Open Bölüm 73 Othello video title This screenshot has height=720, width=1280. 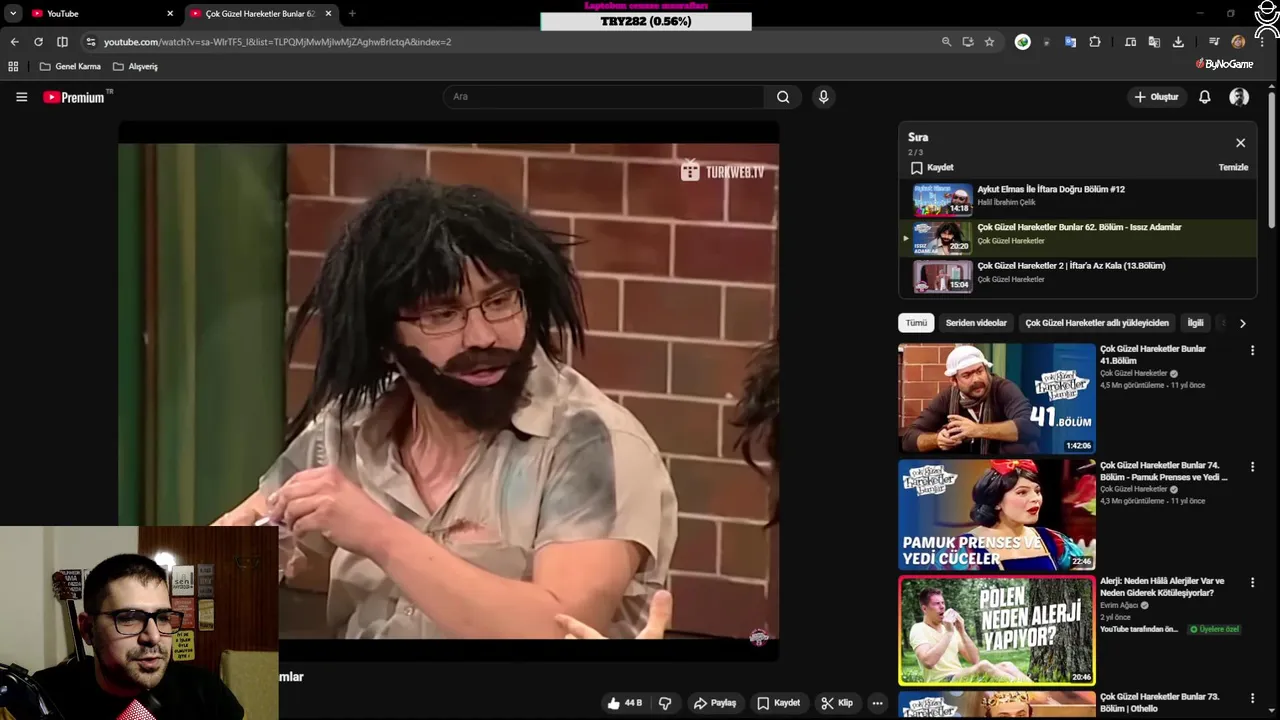pos(1160,703)
